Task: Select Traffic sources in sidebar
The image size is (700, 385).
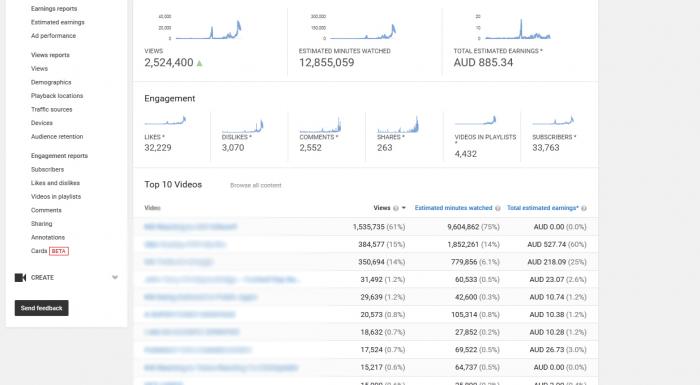Action: coord(51,109)
